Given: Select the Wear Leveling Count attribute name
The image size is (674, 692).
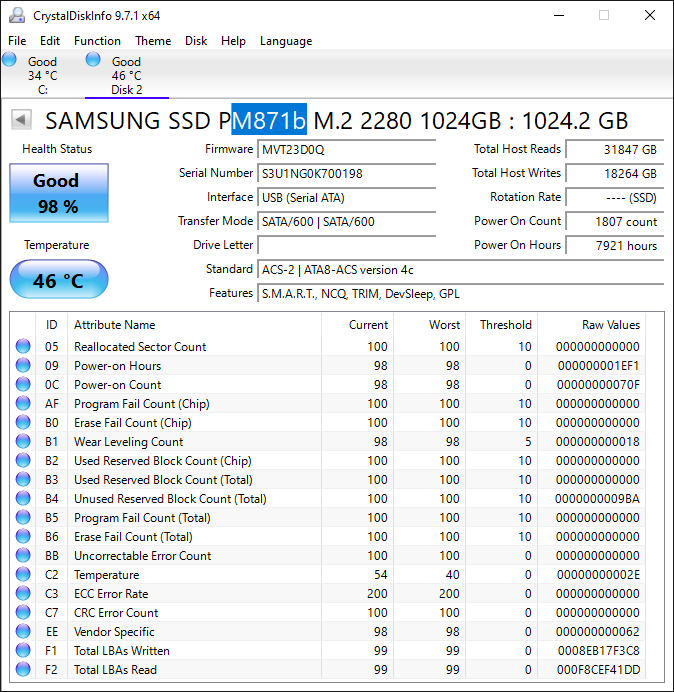Looking at the screenshot, I should point(128,442).
